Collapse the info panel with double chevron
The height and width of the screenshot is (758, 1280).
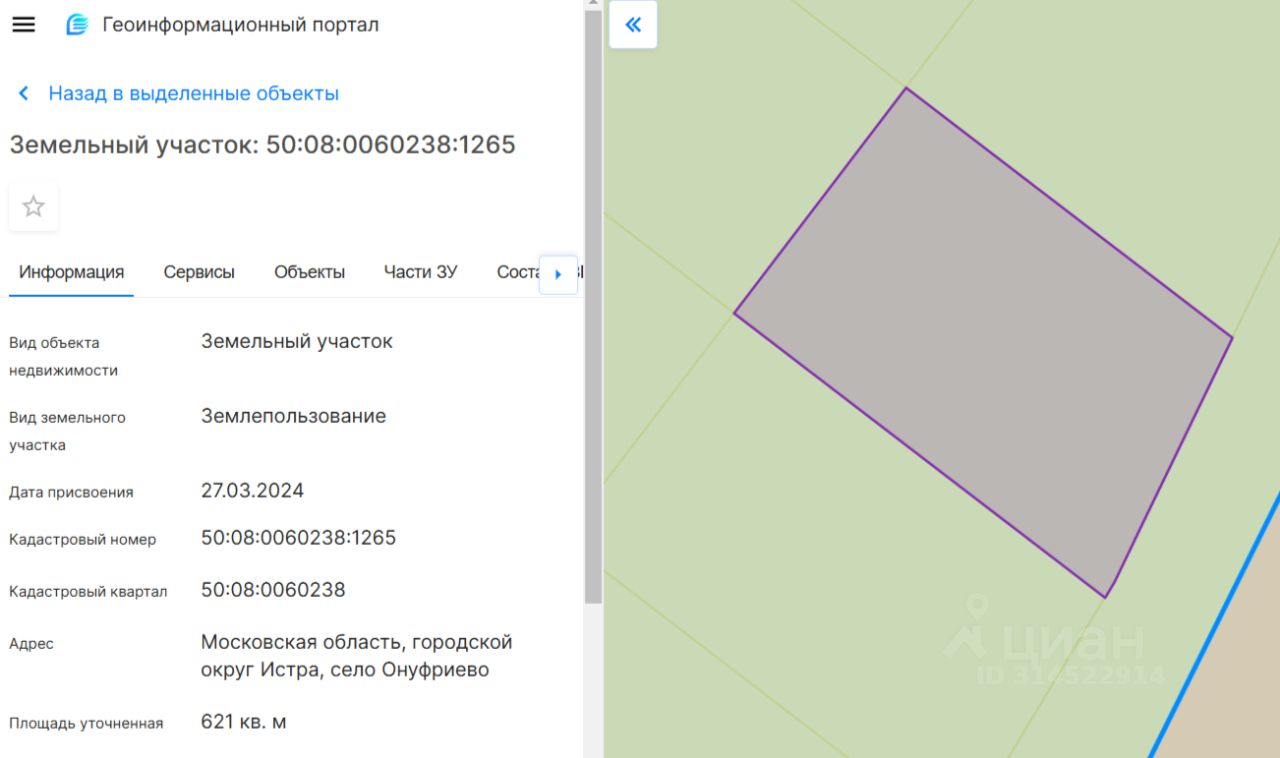coord(633,25)
